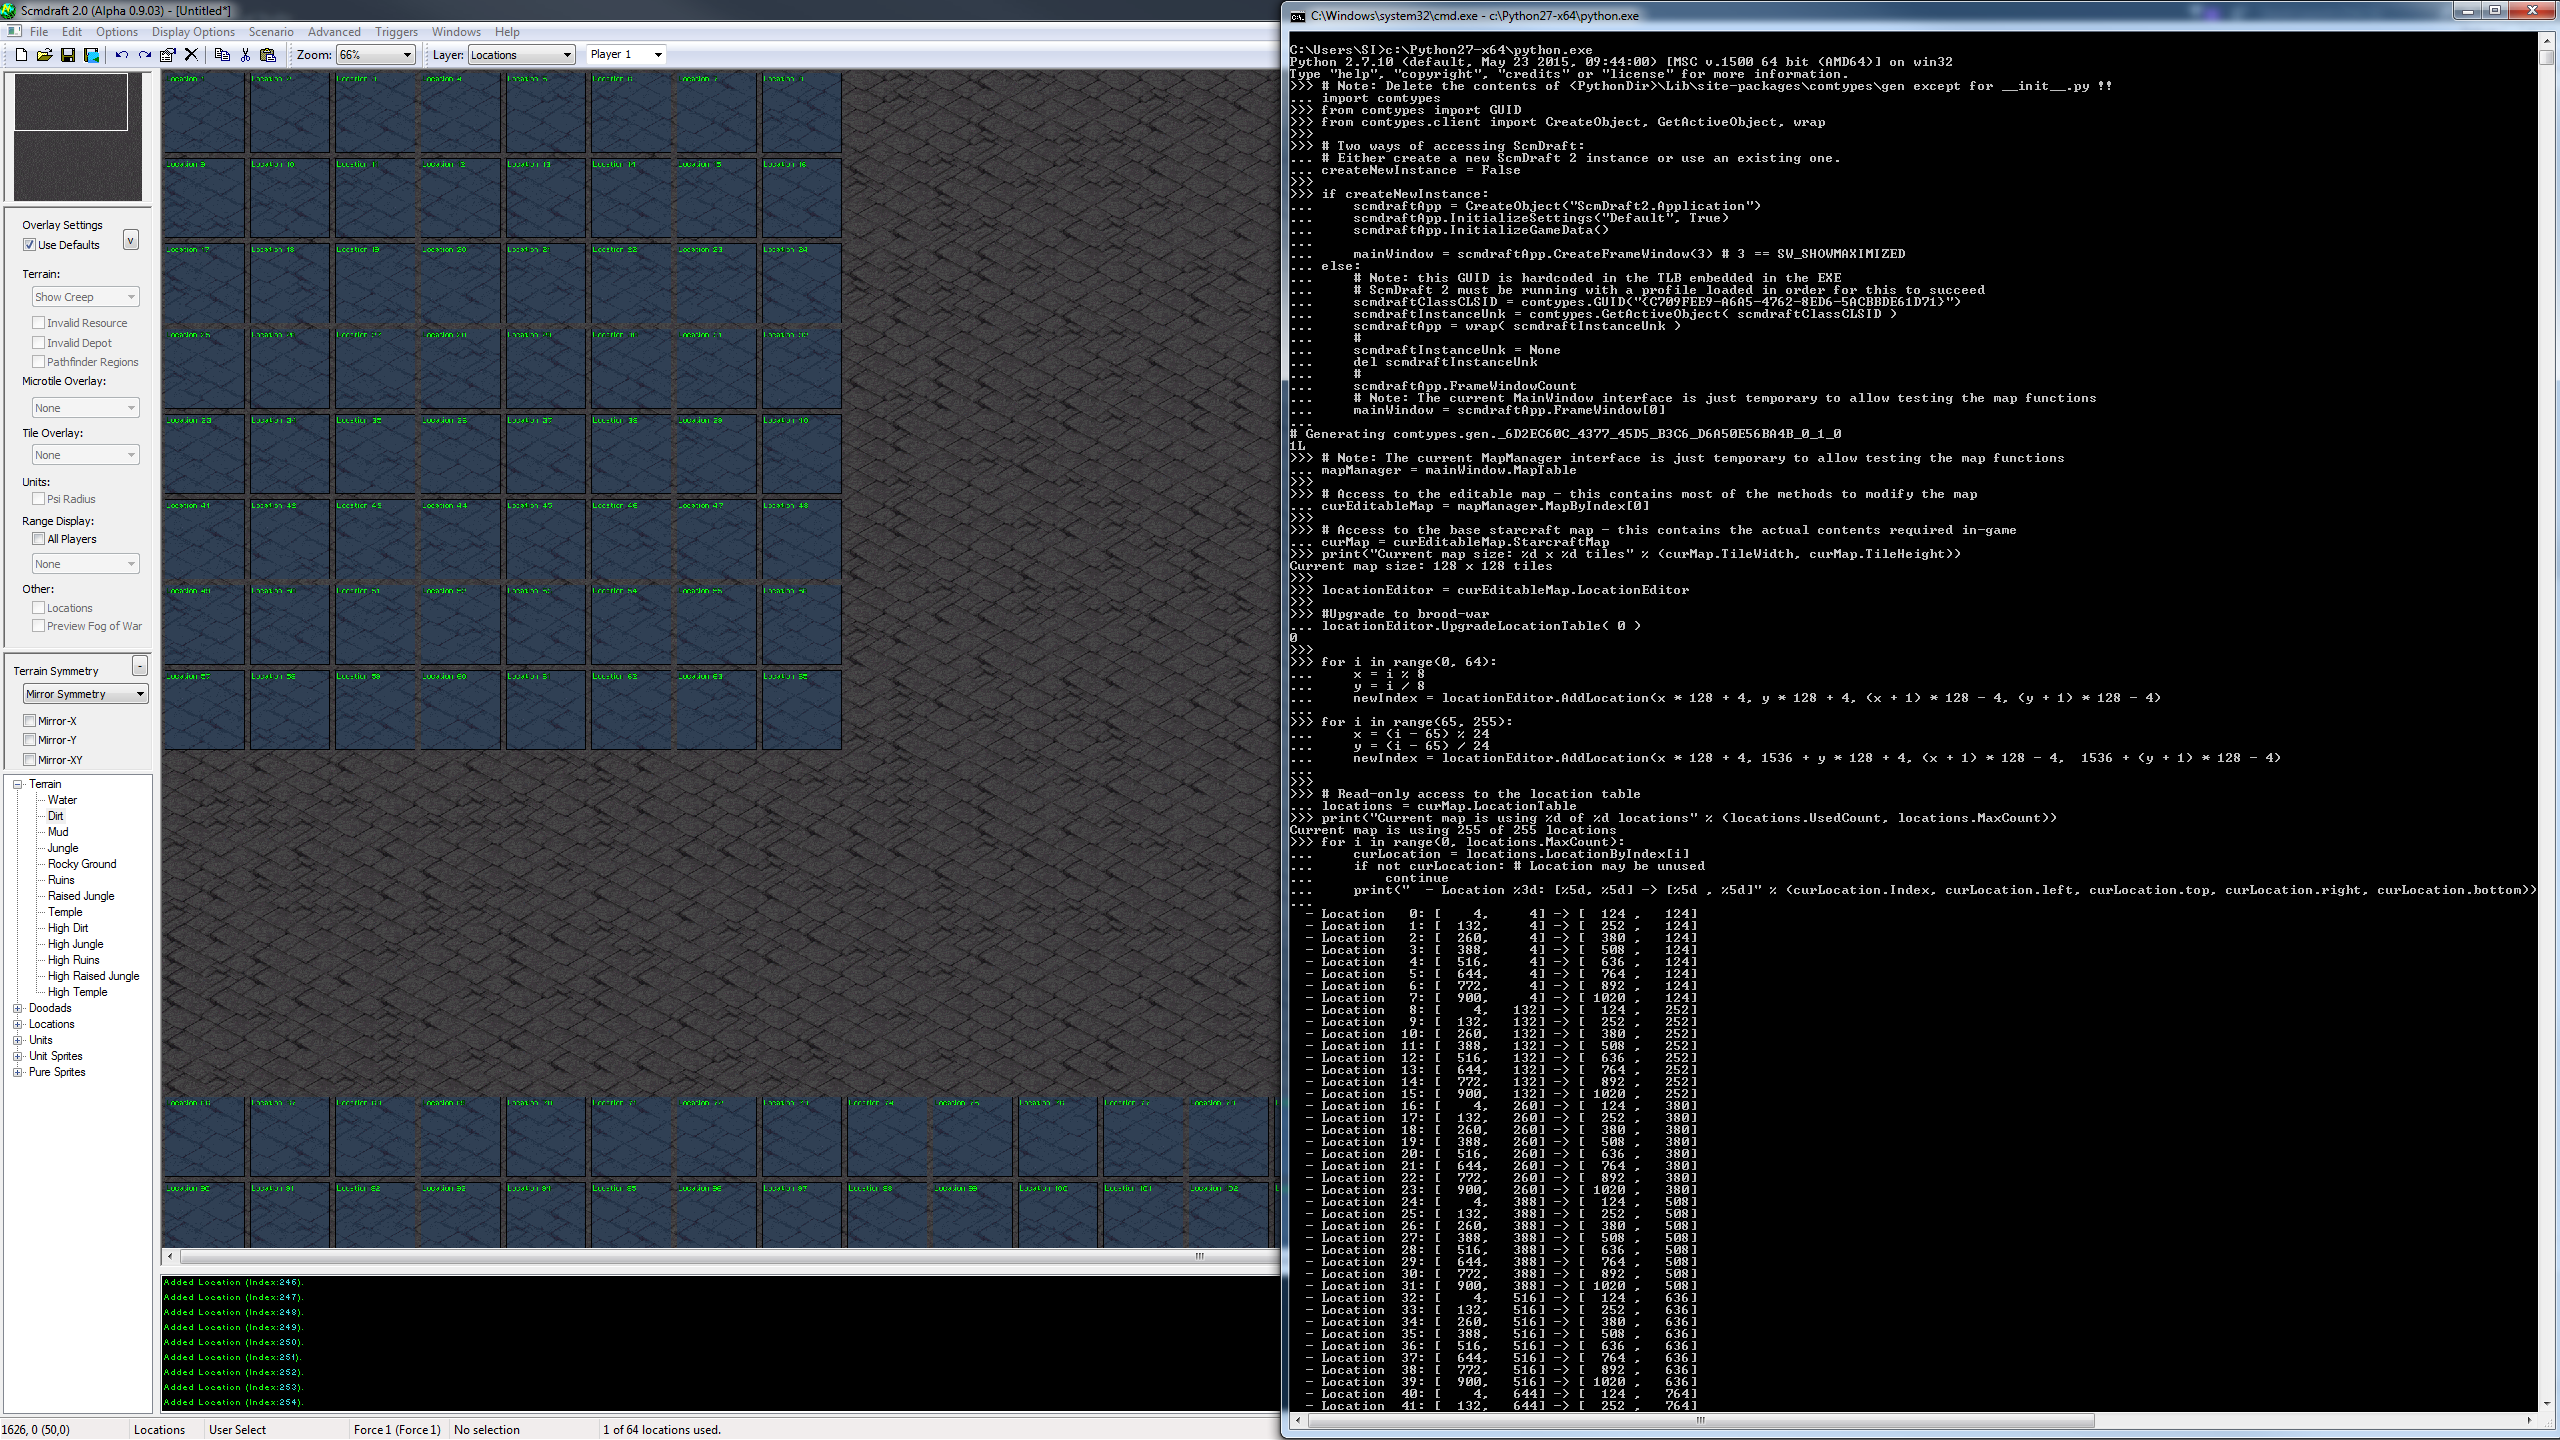Select High Raised Jungle terrain
Image resolution: width=2560 pixels, height=1440 pixels.
coord(93,976)
